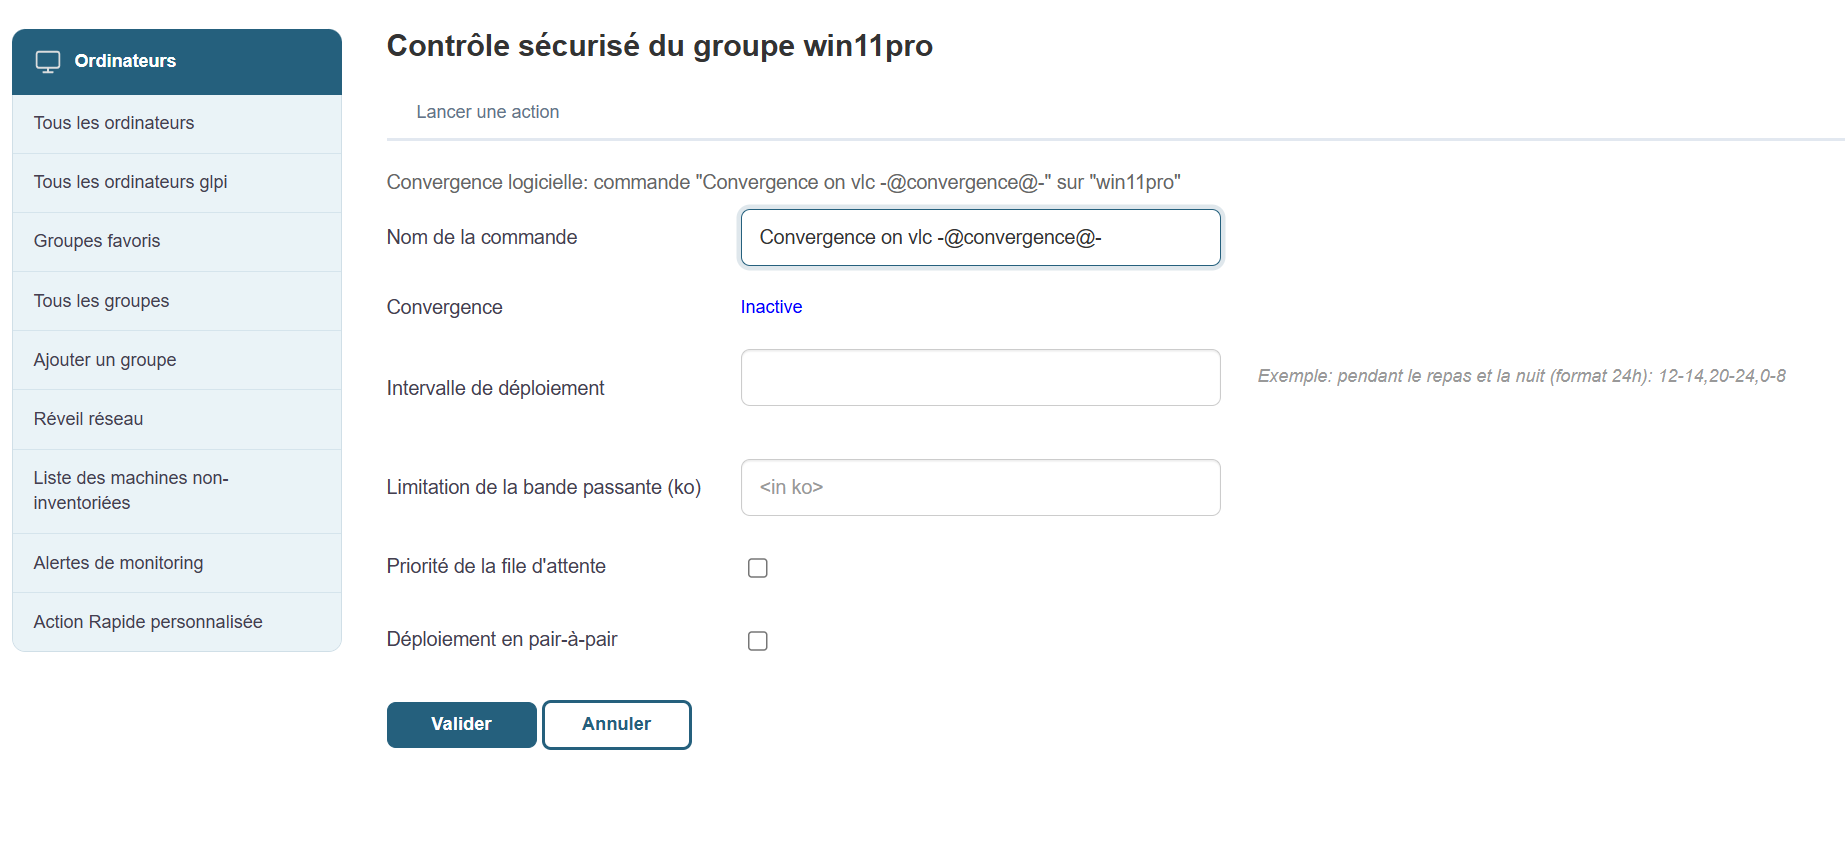
Task: Check the Priorité de la file d'attente checkbox
Action: click(x=758, y=568)
